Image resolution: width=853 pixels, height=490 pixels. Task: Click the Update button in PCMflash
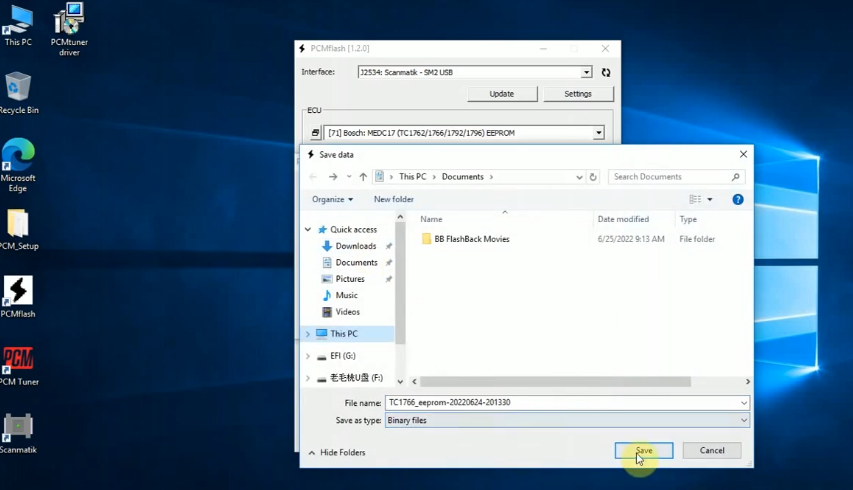tap(502, 94)
